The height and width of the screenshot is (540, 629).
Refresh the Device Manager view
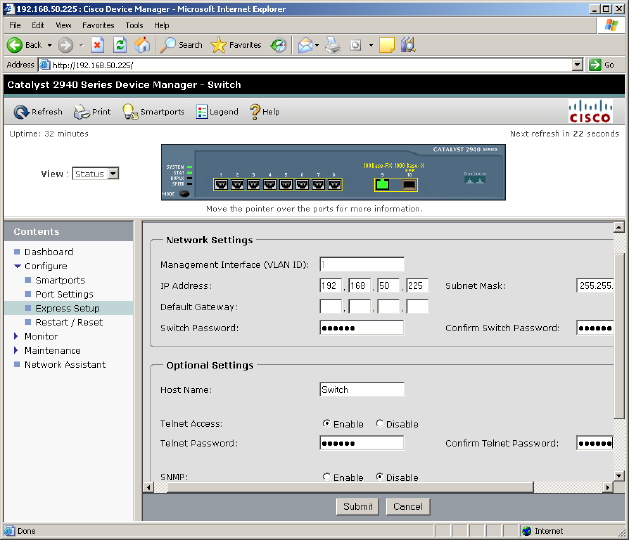[x=38, y=112]
